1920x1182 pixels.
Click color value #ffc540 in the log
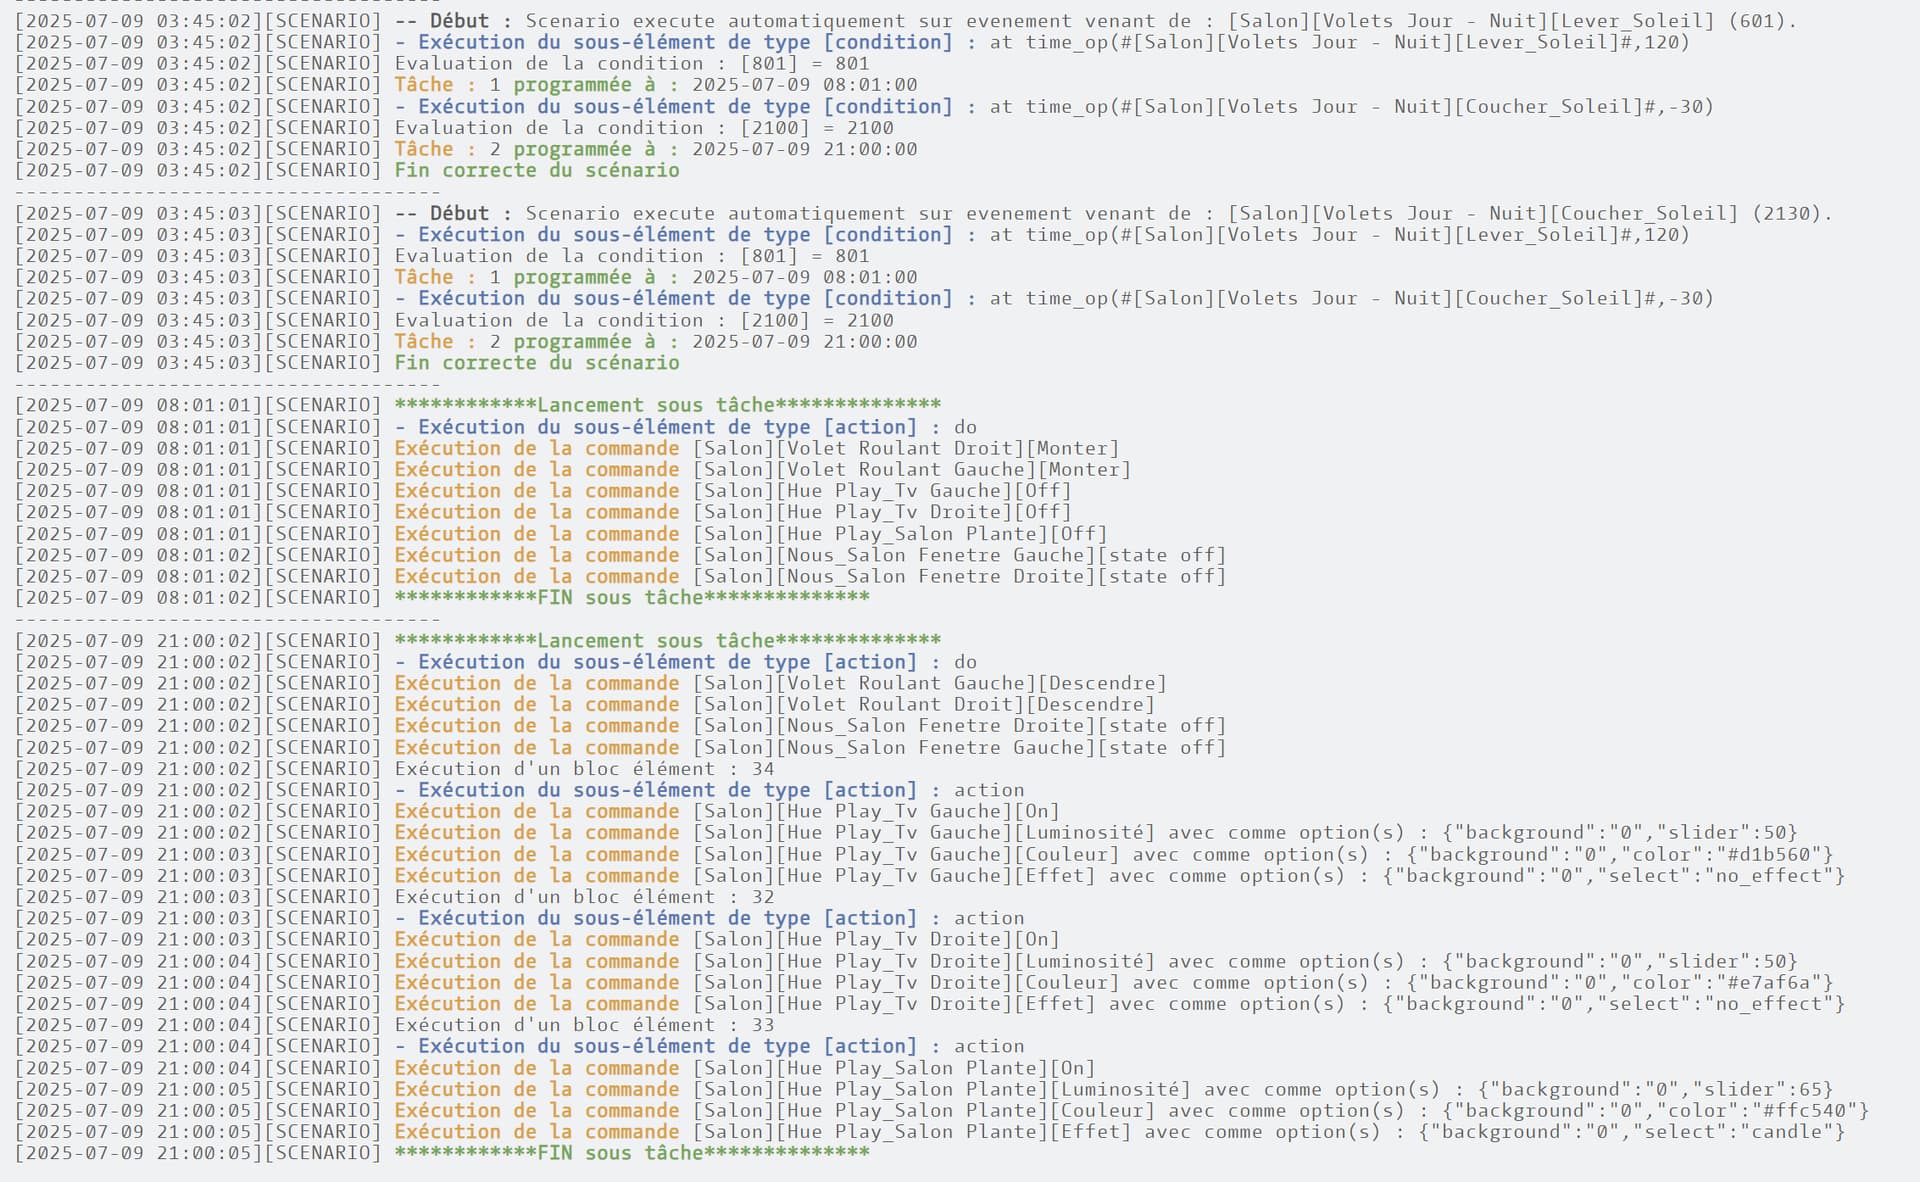(x=1803, y=1111)
